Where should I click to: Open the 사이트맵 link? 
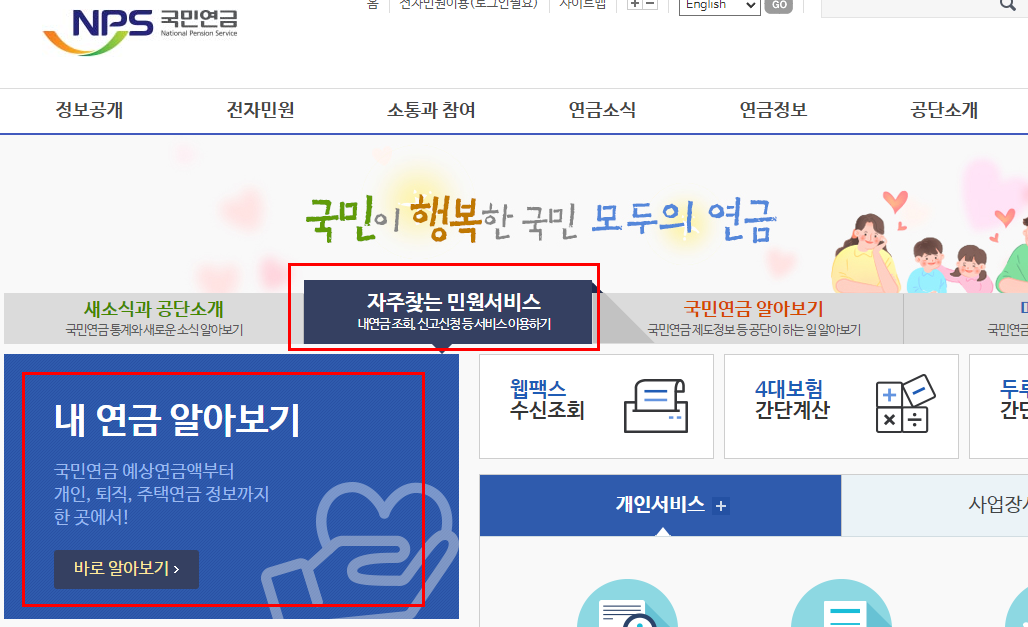[x=583, y=4]
